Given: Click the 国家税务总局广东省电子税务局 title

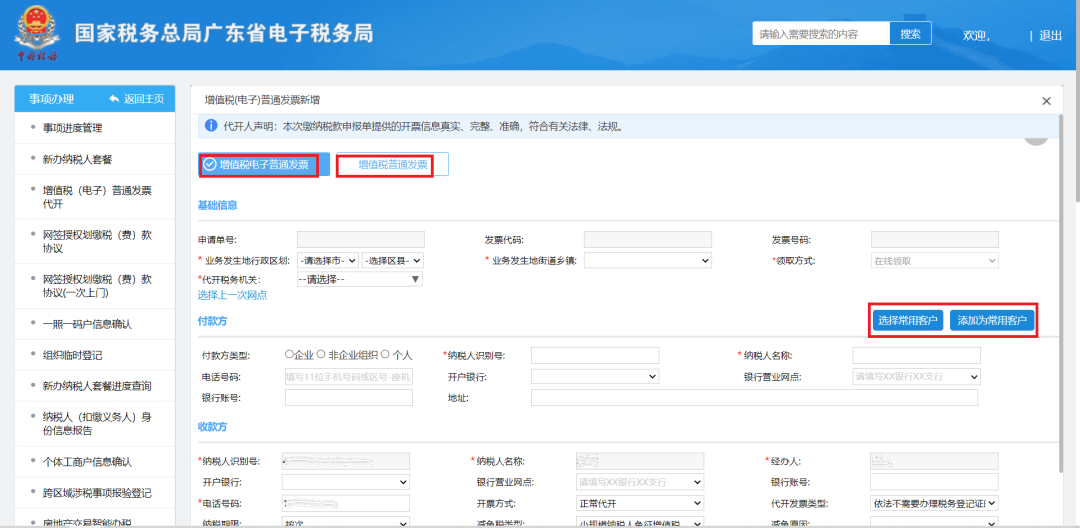Looking at the screenshot, I should [224, 32].
